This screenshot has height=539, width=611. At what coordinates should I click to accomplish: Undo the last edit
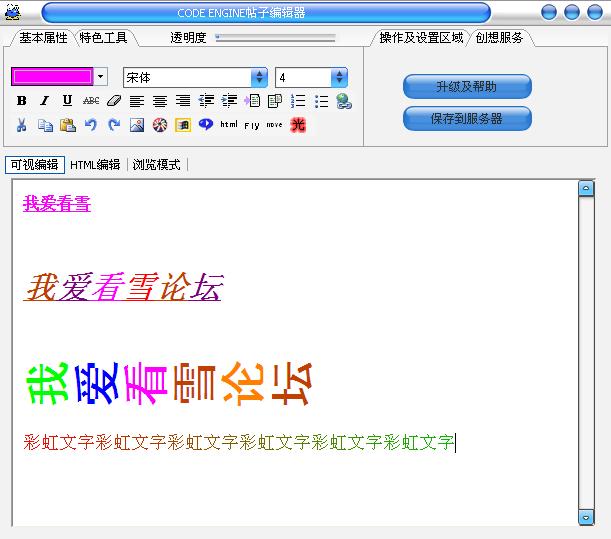click(90, 125)
